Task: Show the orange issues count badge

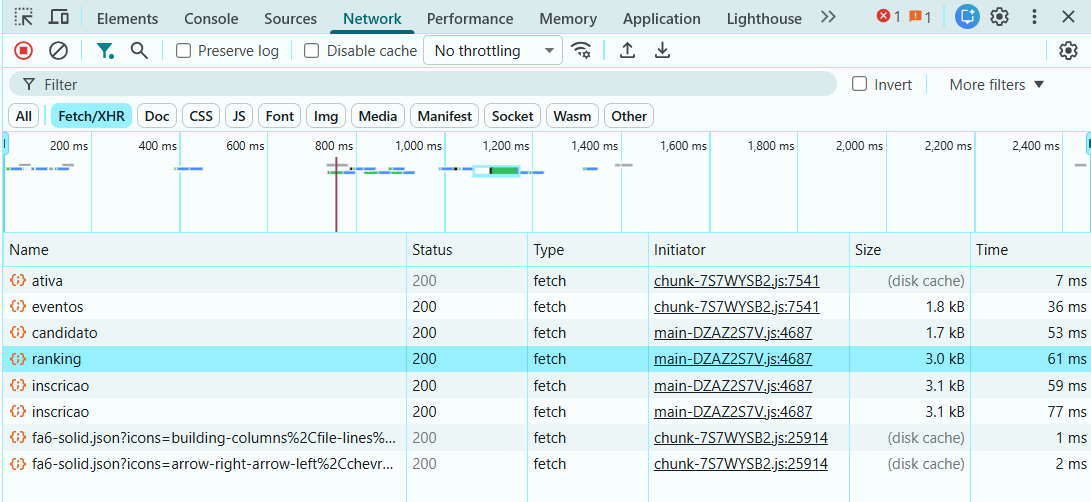Action: [x=920, y=17]
